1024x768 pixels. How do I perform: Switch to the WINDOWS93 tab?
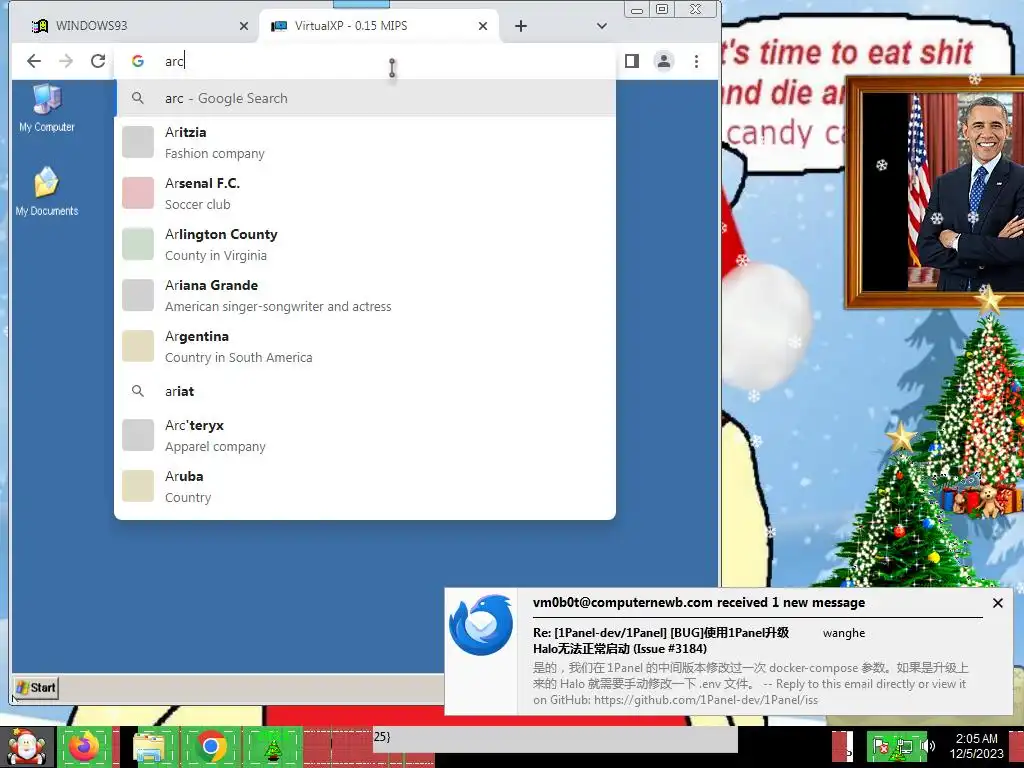pyautogui.click(x=134, y=26)
